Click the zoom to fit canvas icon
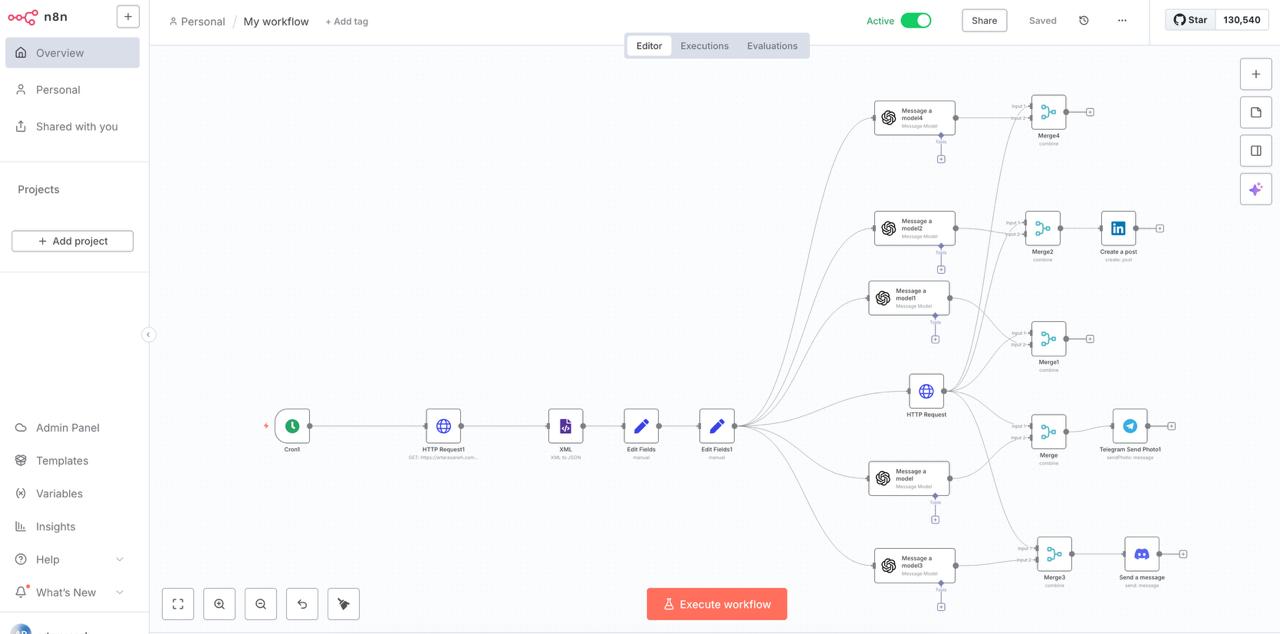Image resolution: width=1280 pixels, height=634 pixels. tap(178, 604)
